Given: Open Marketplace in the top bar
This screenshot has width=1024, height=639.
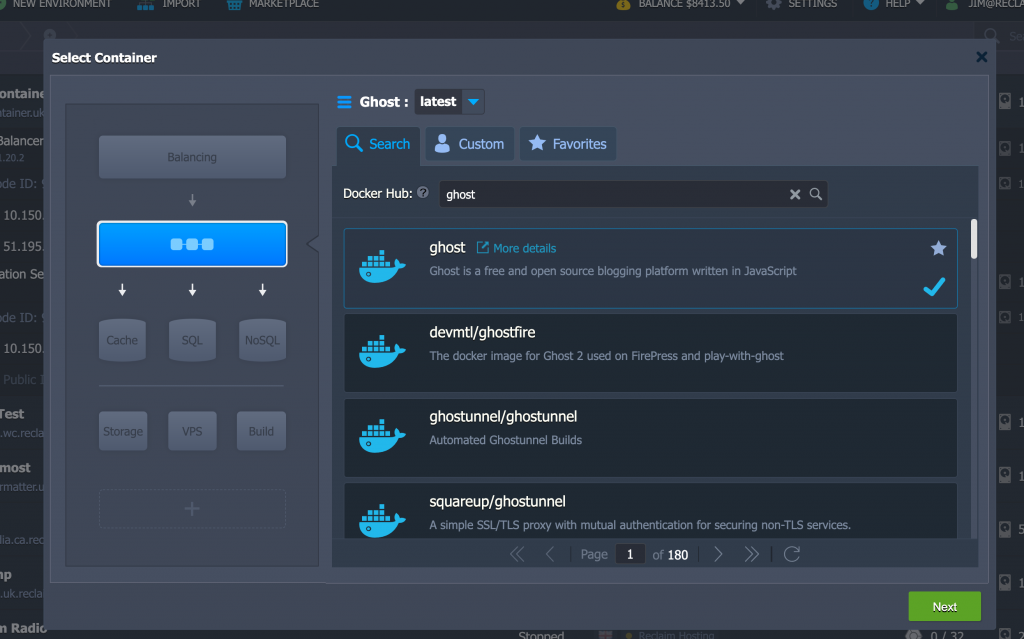Looking at the screenshot, I should (273, 4).
